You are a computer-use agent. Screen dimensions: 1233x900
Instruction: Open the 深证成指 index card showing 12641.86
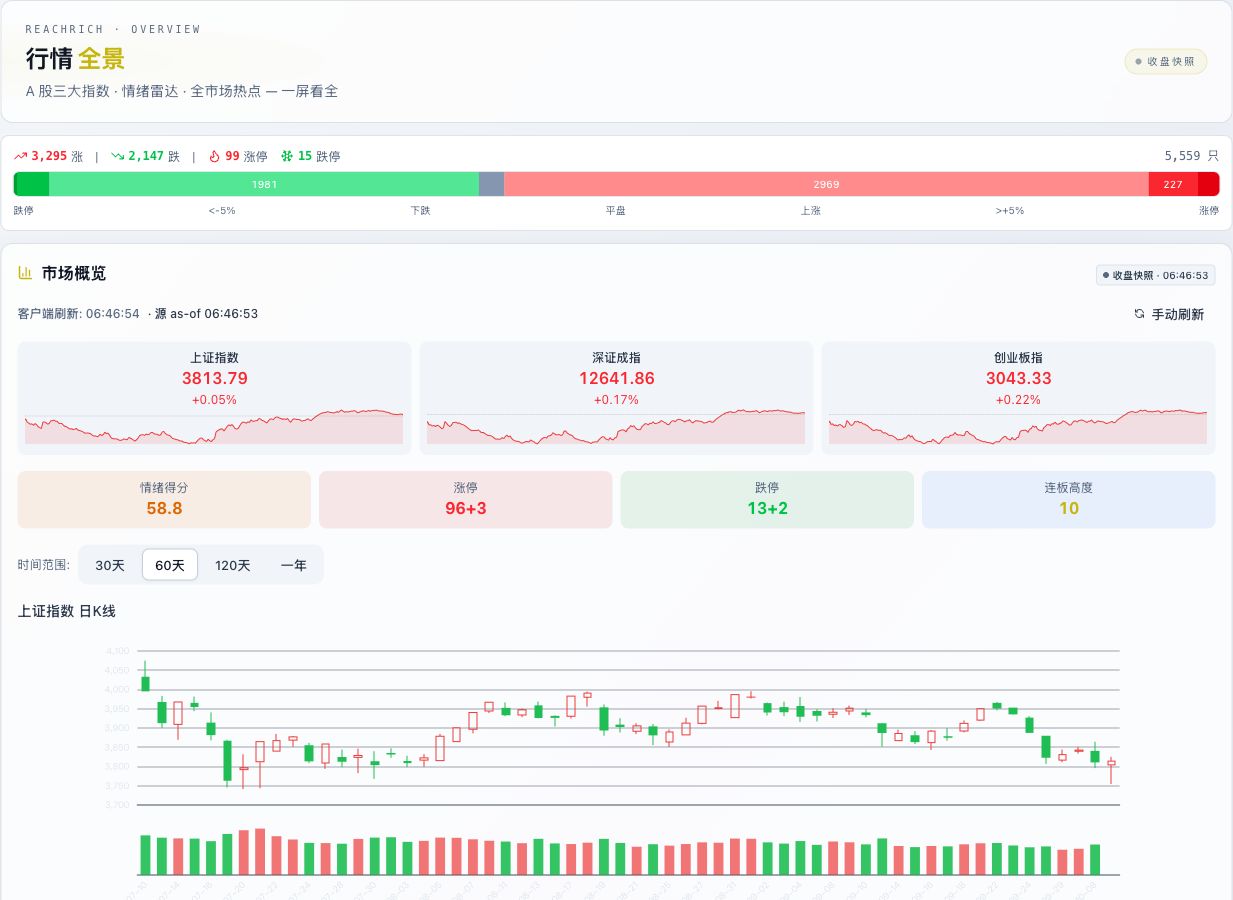point(616,398)
